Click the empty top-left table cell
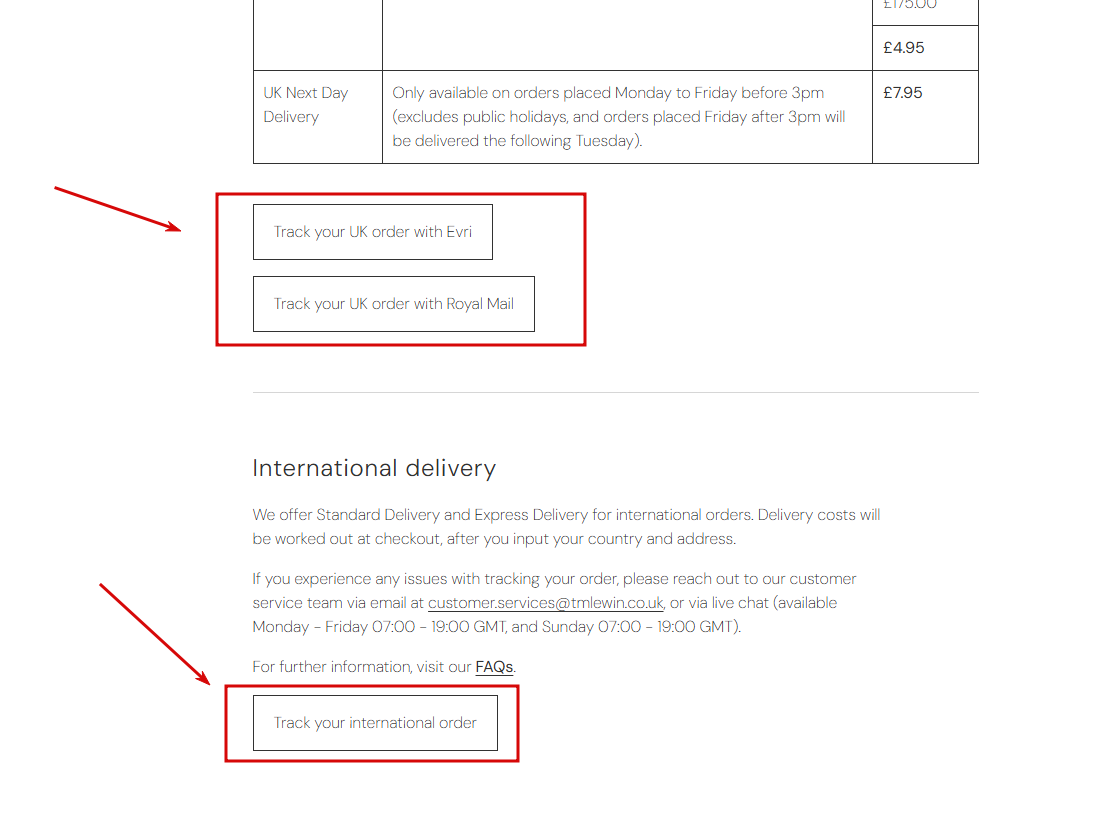 click(x=317, y=35)
